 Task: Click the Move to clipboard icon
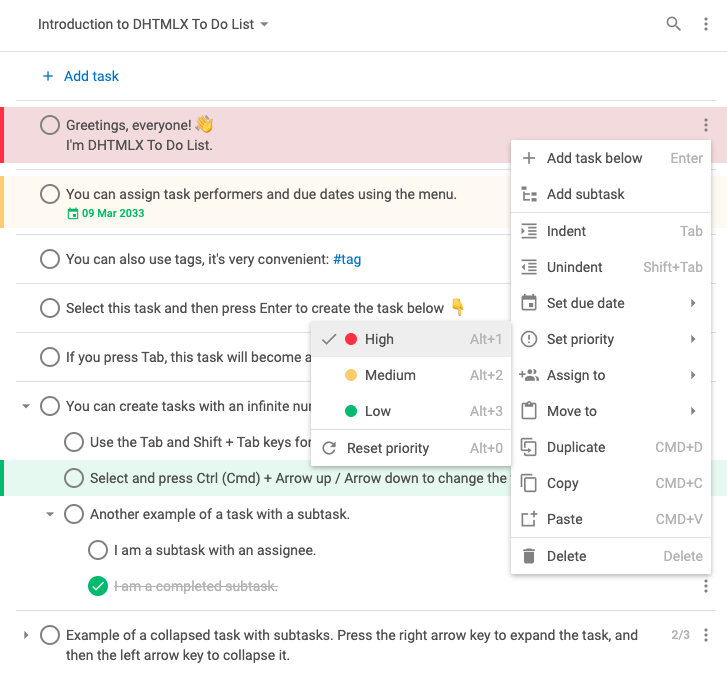tap(529, 411)
